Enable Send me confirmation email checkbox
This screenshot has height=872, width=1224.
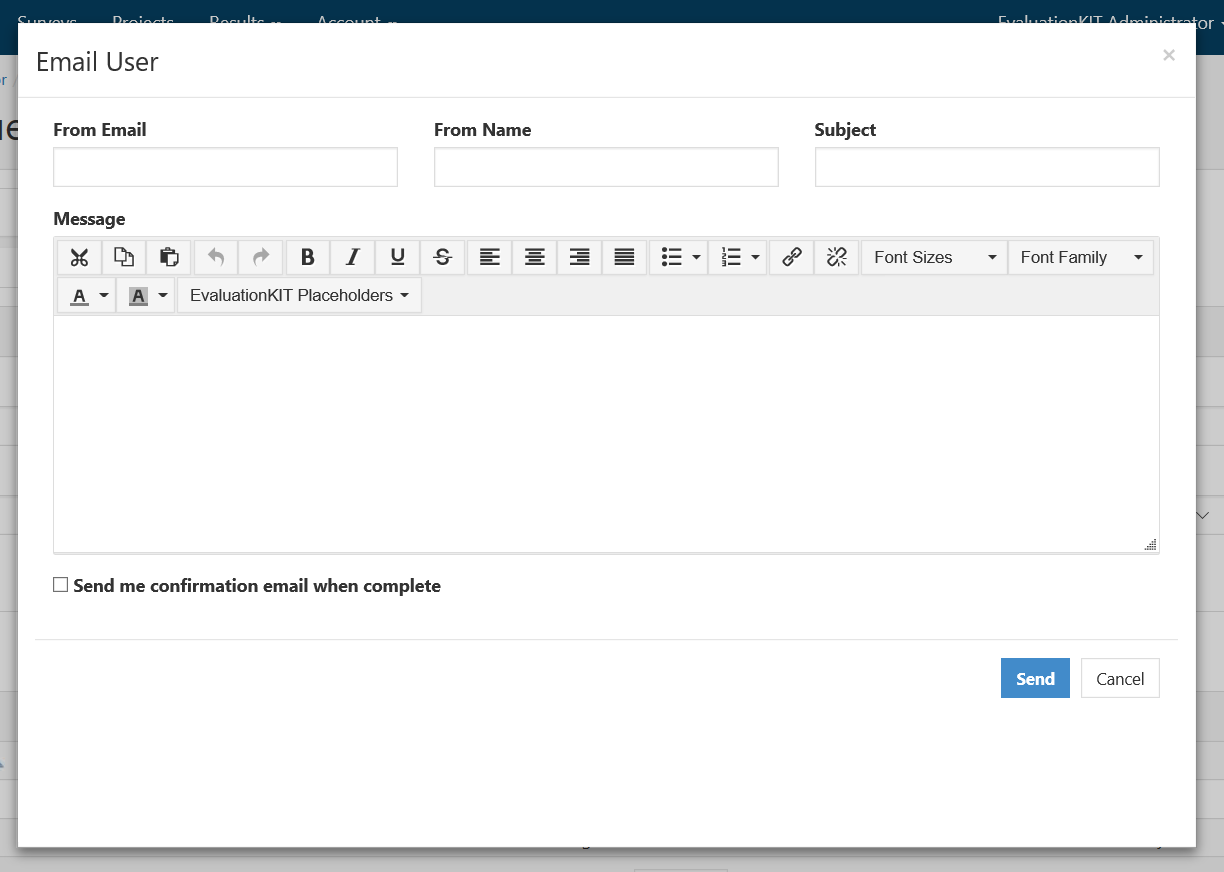coord(61,585)
